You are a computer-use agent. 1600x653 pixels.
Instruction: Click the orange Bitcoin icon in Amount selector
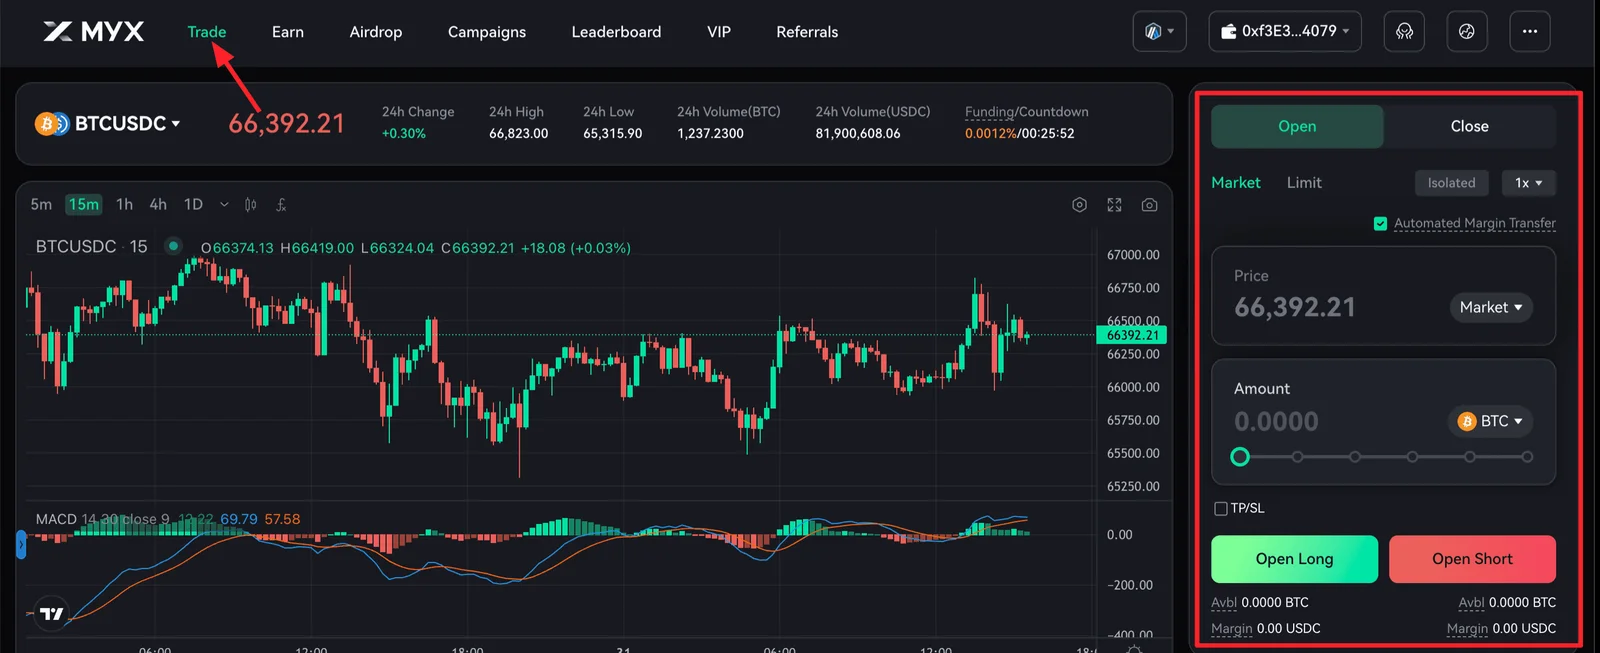pos(1467,422)
